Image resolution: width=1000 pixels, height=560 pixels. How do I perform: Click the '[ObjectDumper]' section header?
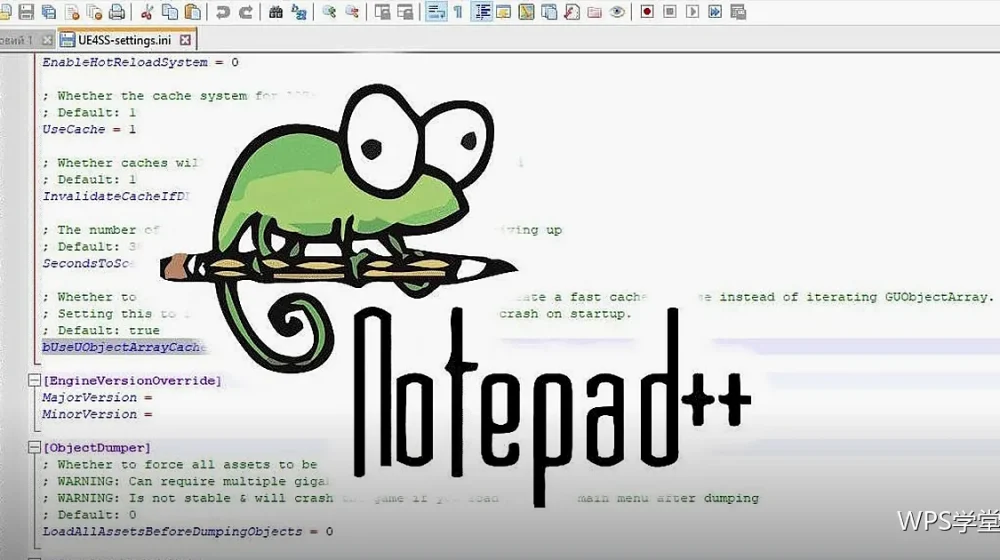pos(96,447)
